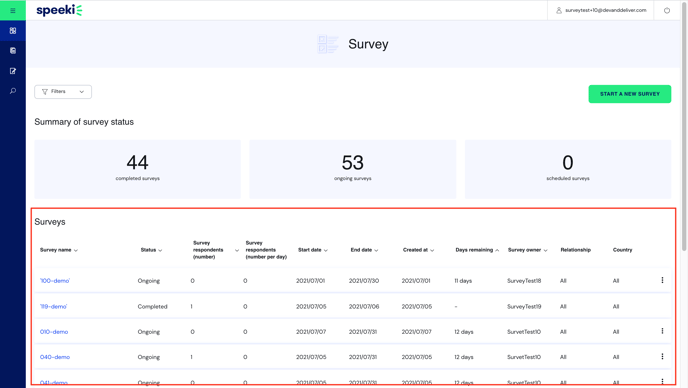This screenshot has width=688, height=388.
Task: Click end date 2021/07/06
Action: (x=364, y=306)
